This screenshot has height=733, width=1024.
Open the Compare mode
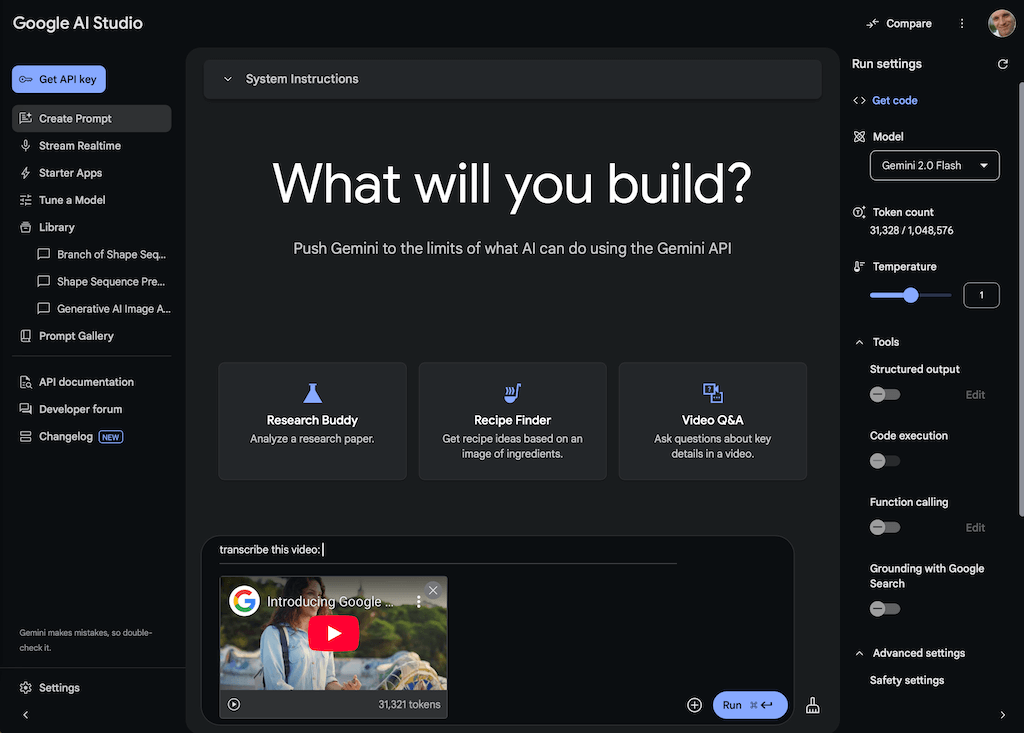click(x=899, y=24)
